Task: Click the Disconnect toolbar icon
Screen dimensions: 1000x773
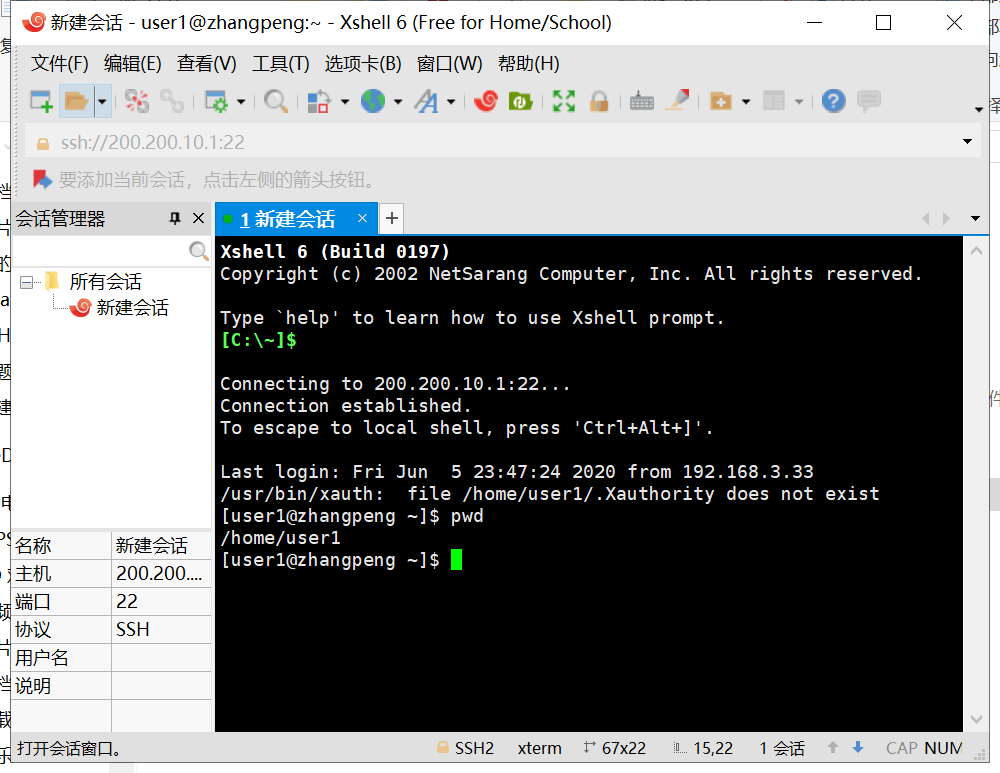Action: tap(136, 101)
